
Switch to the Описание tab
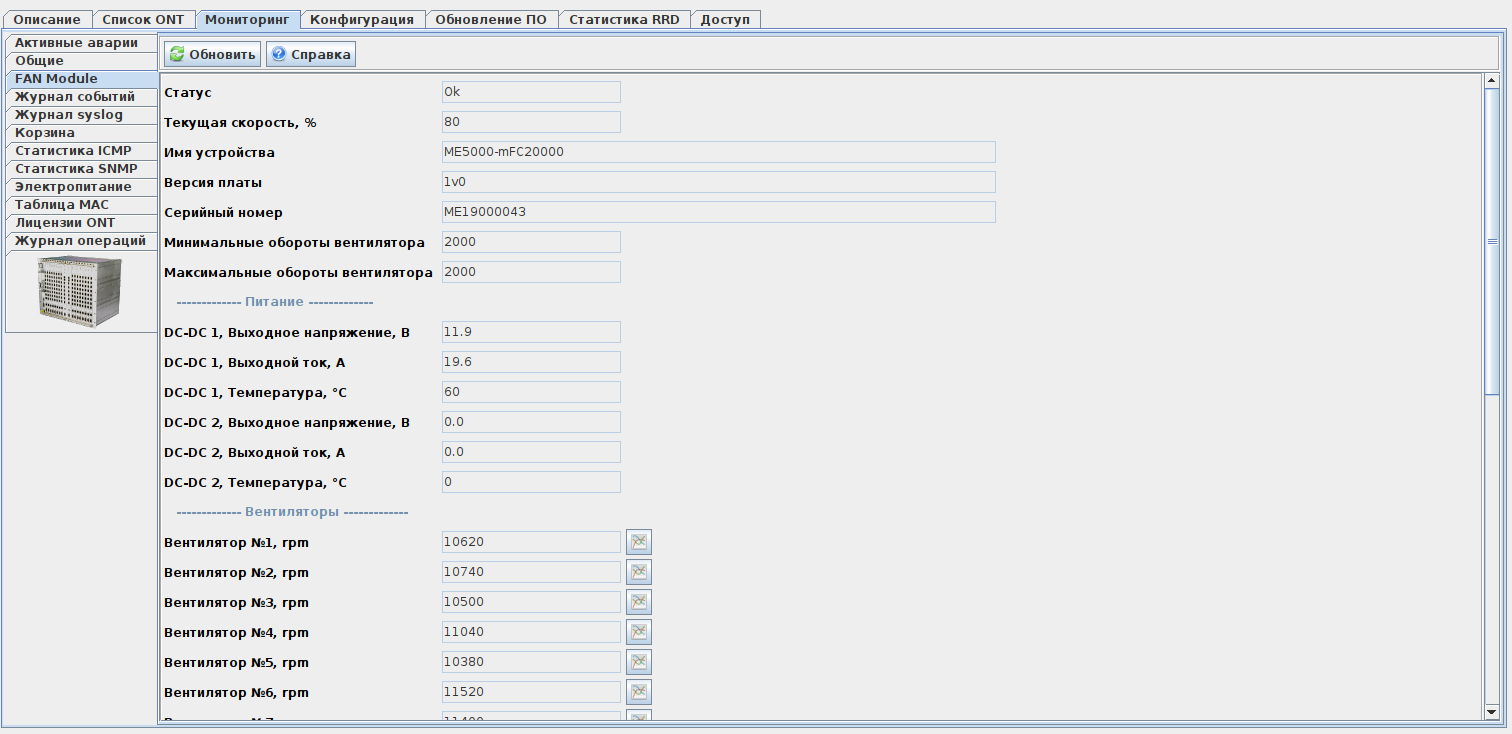coord(47,20)
